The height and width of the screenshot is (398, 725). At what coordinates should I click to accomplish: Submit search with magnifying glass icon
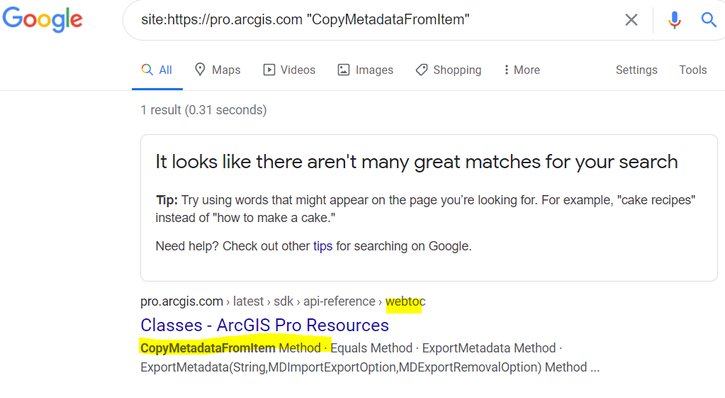click(708, 20)
